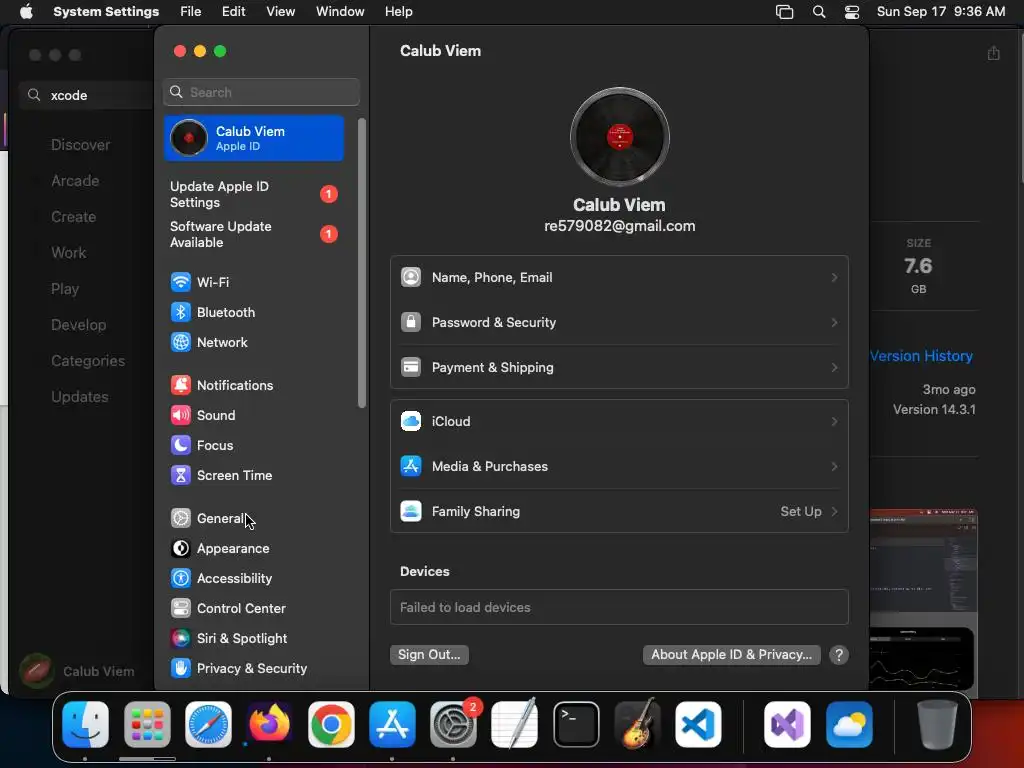
Task: Click the share icon in App Store window
Action: (x=993, y=53)
